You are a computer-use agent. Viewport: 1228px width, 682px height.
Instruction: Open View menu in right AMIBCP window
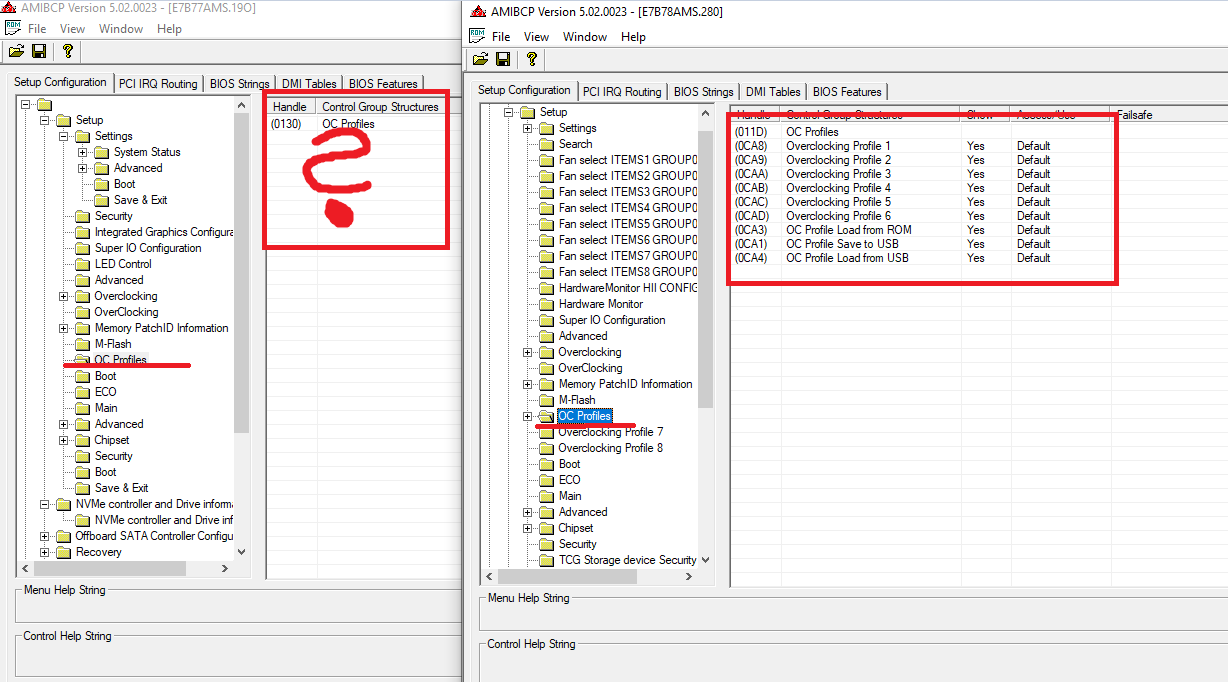(x=536, y=36)
